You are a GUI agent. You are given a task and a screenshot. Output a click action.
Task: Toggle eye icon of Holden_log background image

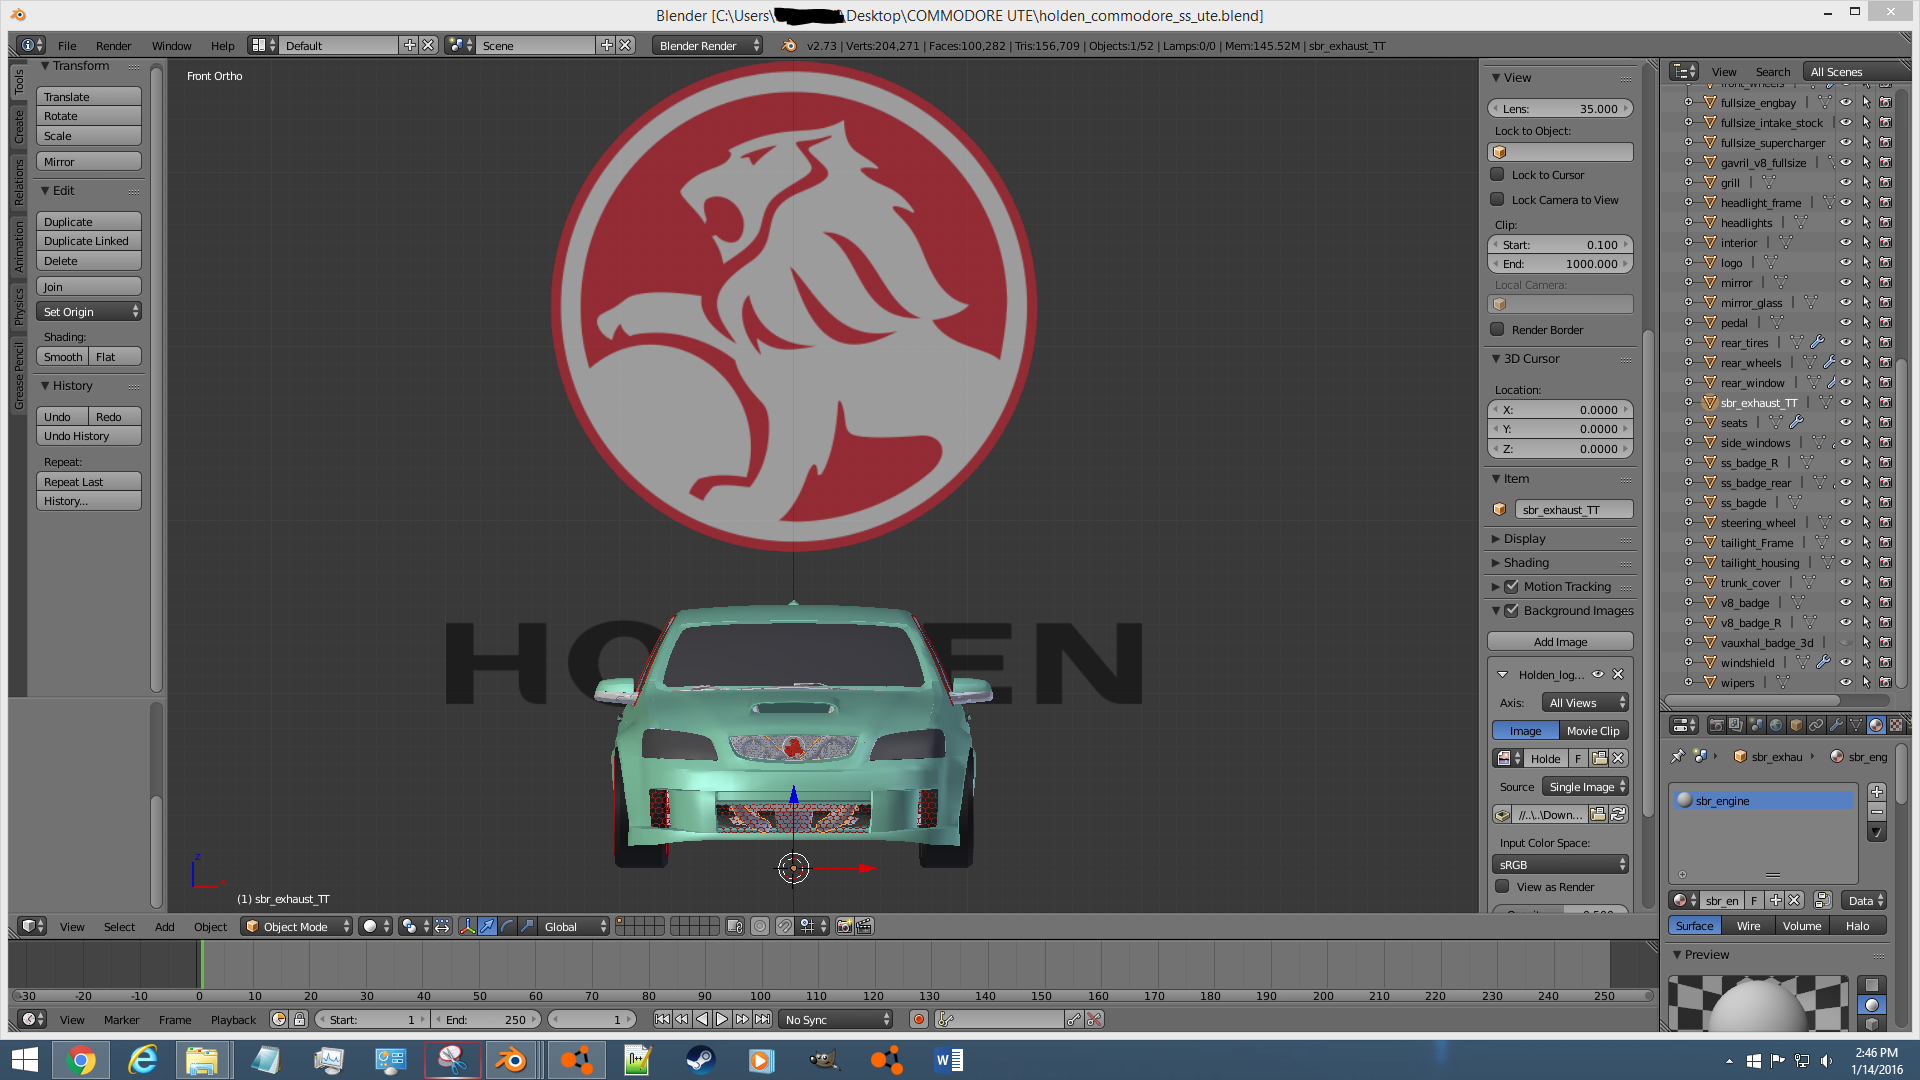1598,675
